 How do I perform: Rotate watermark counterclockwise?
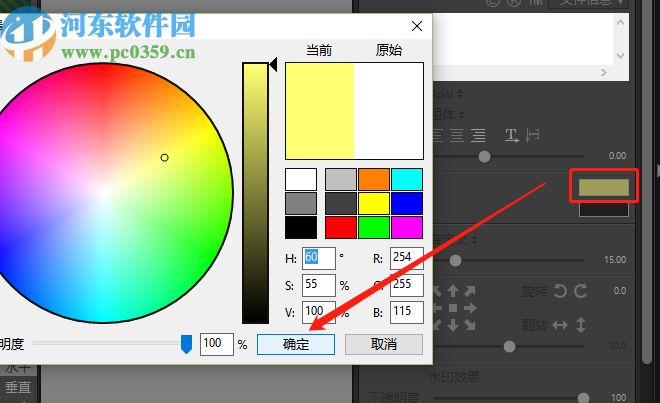click(x=560, y=291)
